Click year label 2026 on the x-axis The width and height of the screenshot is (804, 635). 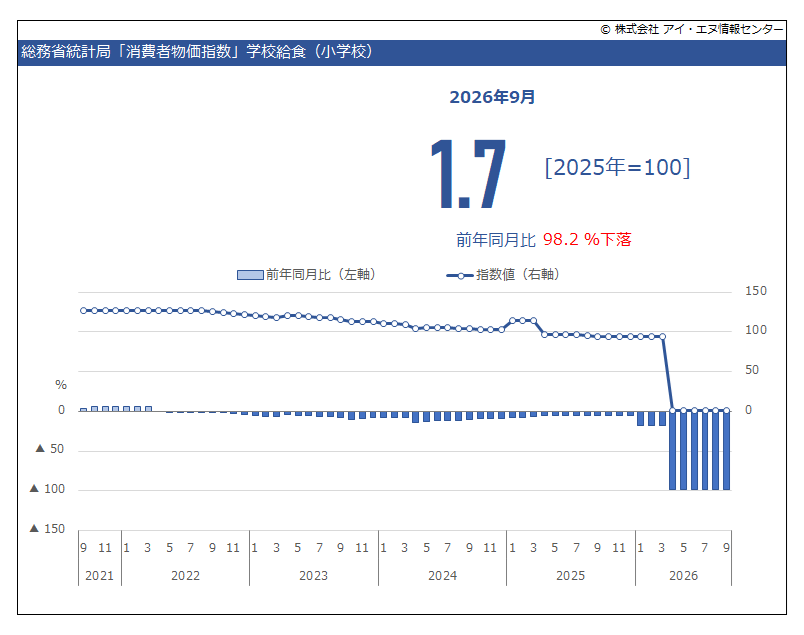684,576
